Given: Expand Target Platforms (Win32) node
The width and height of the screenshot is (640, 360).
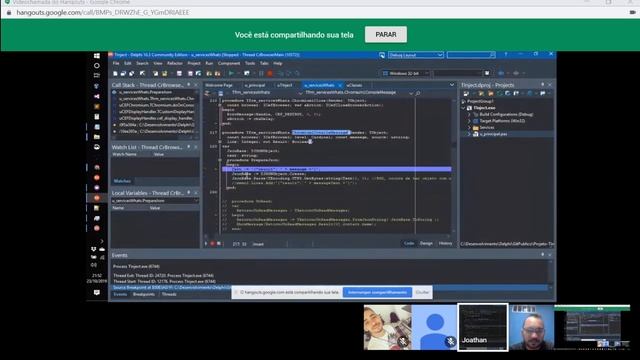Looking at the screenshot, I should coord(469,121).
